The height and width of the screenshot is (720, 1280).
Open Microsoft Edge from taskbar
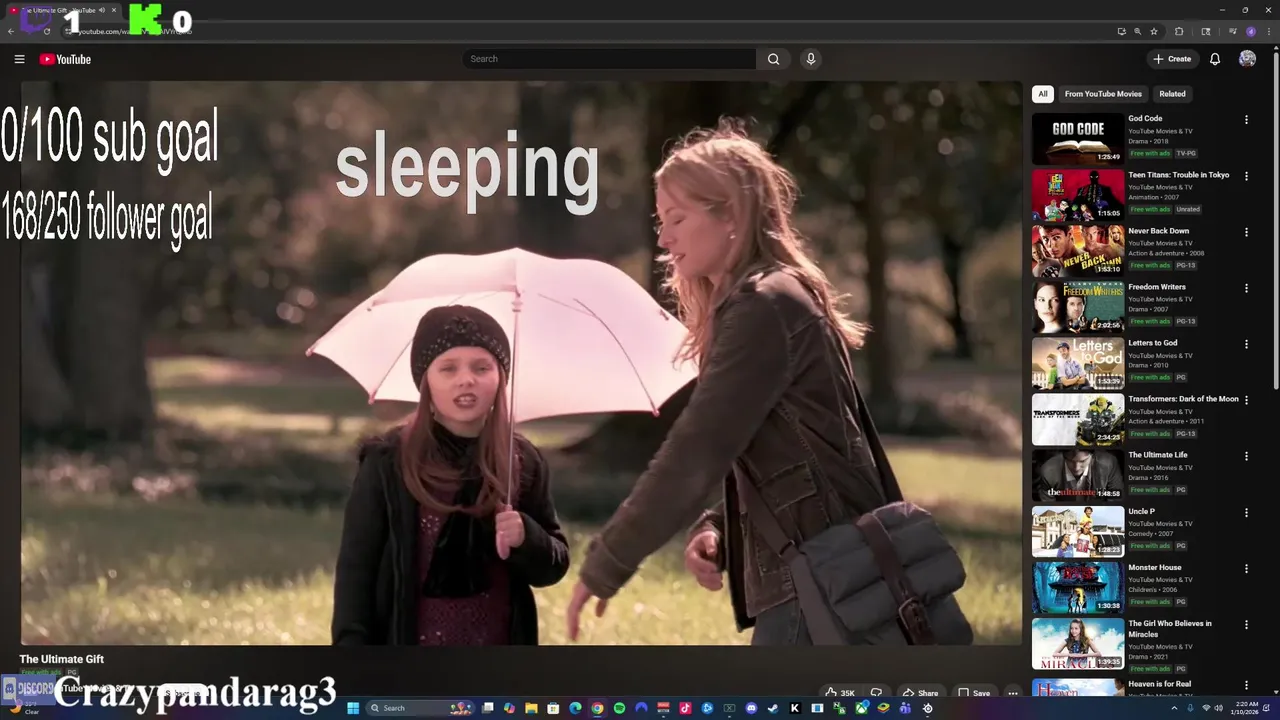point(575,708)
